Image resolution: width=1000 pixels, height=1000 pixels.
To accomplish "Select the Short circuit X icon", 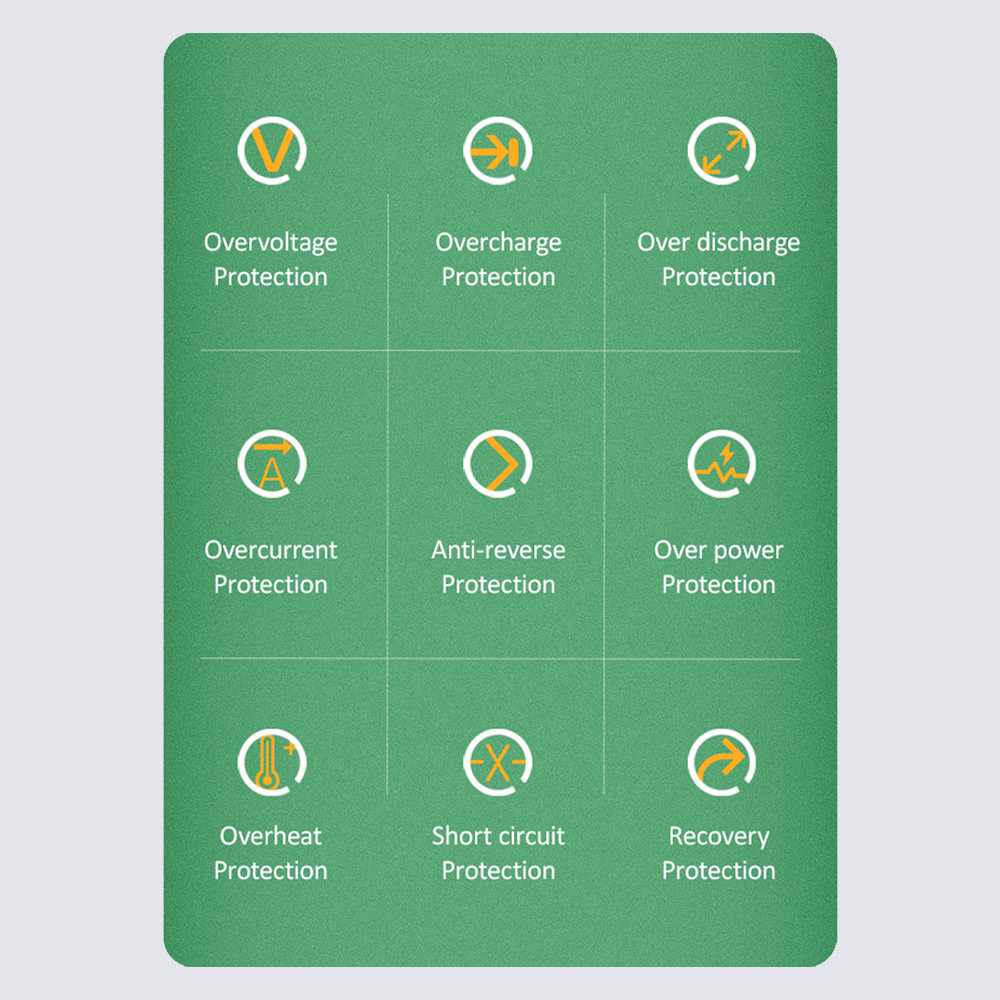I will point(497,762).
